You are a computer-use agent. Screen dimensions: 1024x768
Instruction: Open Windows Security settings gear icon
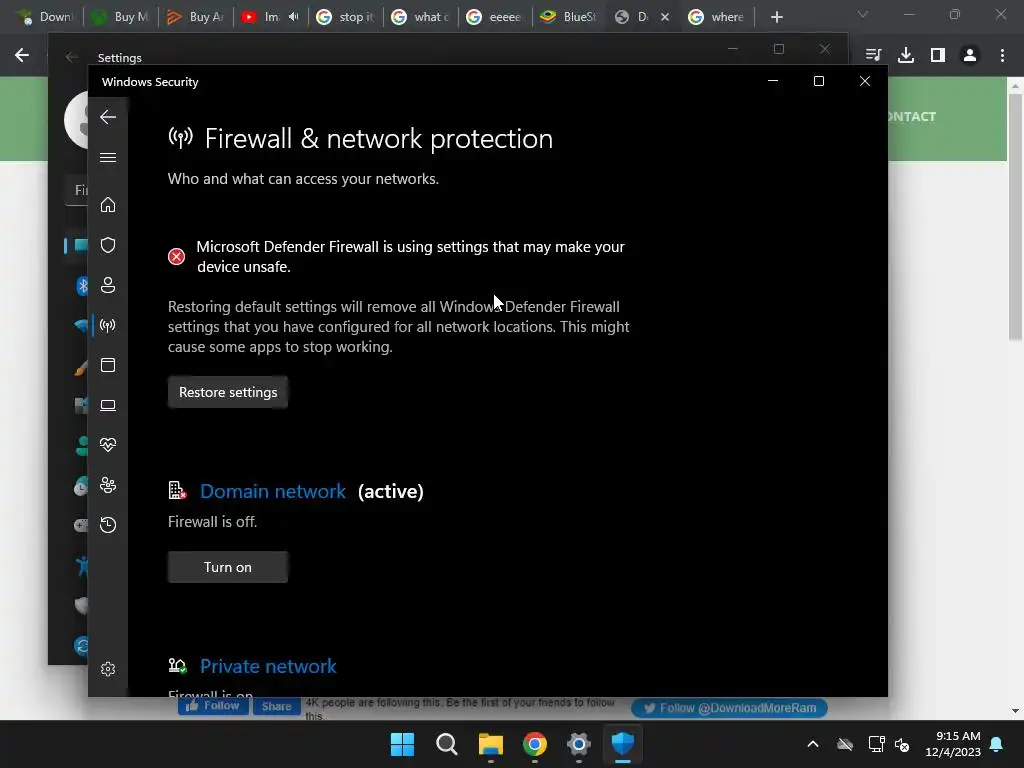point(108,669)
